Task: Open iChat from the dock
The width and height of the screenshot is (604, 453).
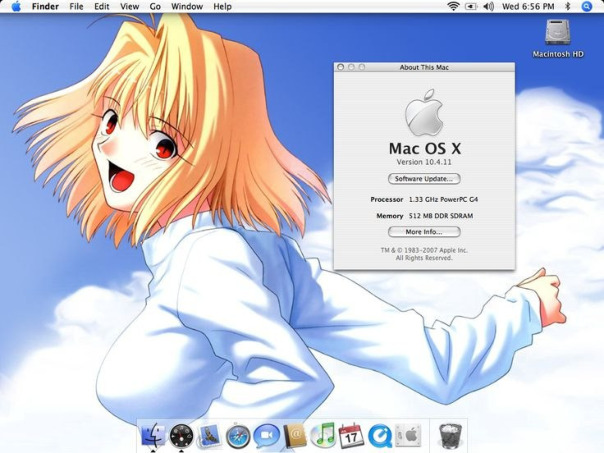Action: tap(266, 435)
